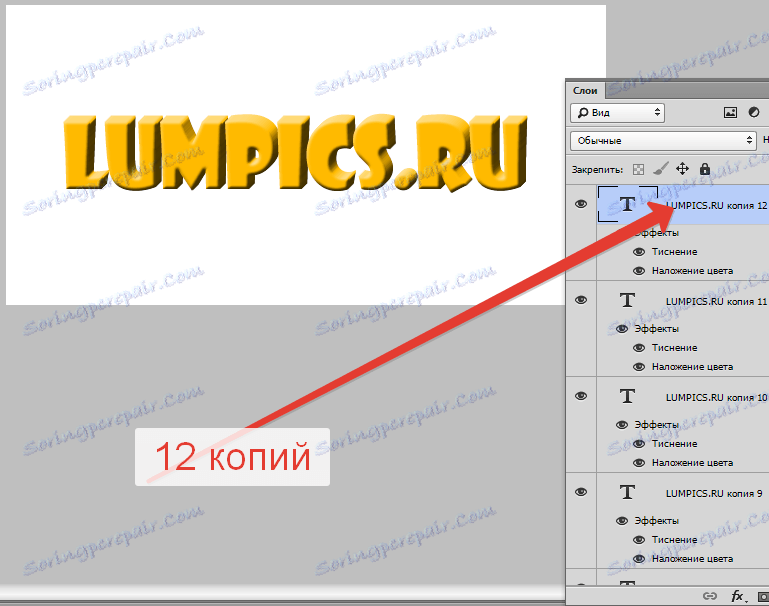Toggle Наложение цвета effect on копия 12
The image size is (769, 606).
[x=639, y=271]
